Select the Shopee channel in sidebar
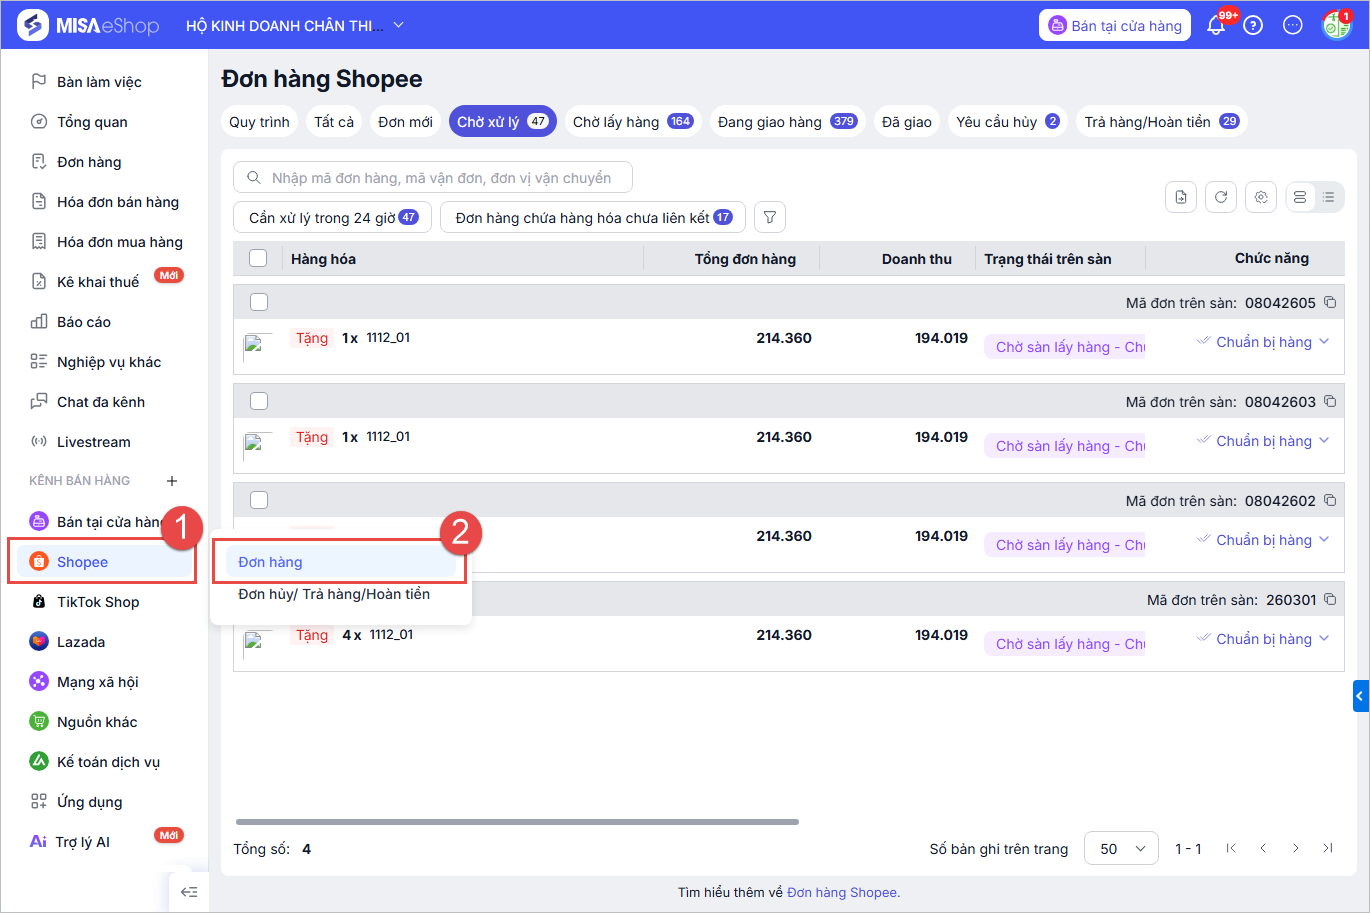The width and height of the screenshot is (1370, 913). tap(106, 562)
